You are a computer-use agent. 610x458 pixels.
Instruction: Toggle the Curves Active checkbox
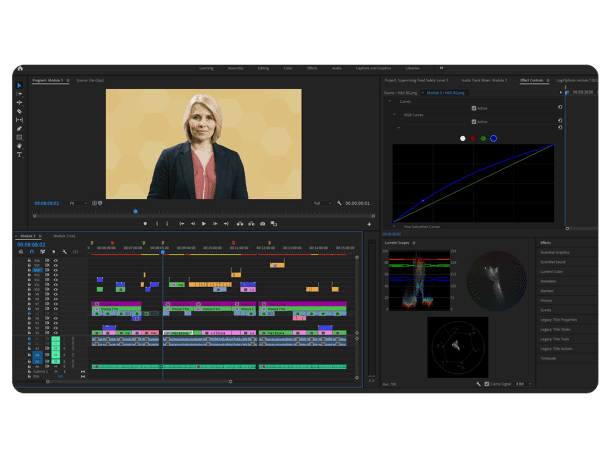473,107
